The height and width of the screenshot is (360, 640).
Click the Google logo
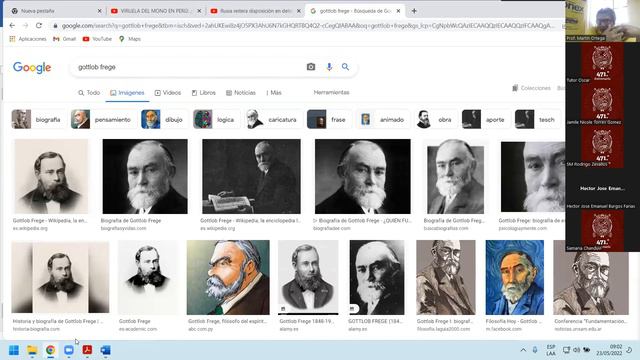(x=32, y=67)
